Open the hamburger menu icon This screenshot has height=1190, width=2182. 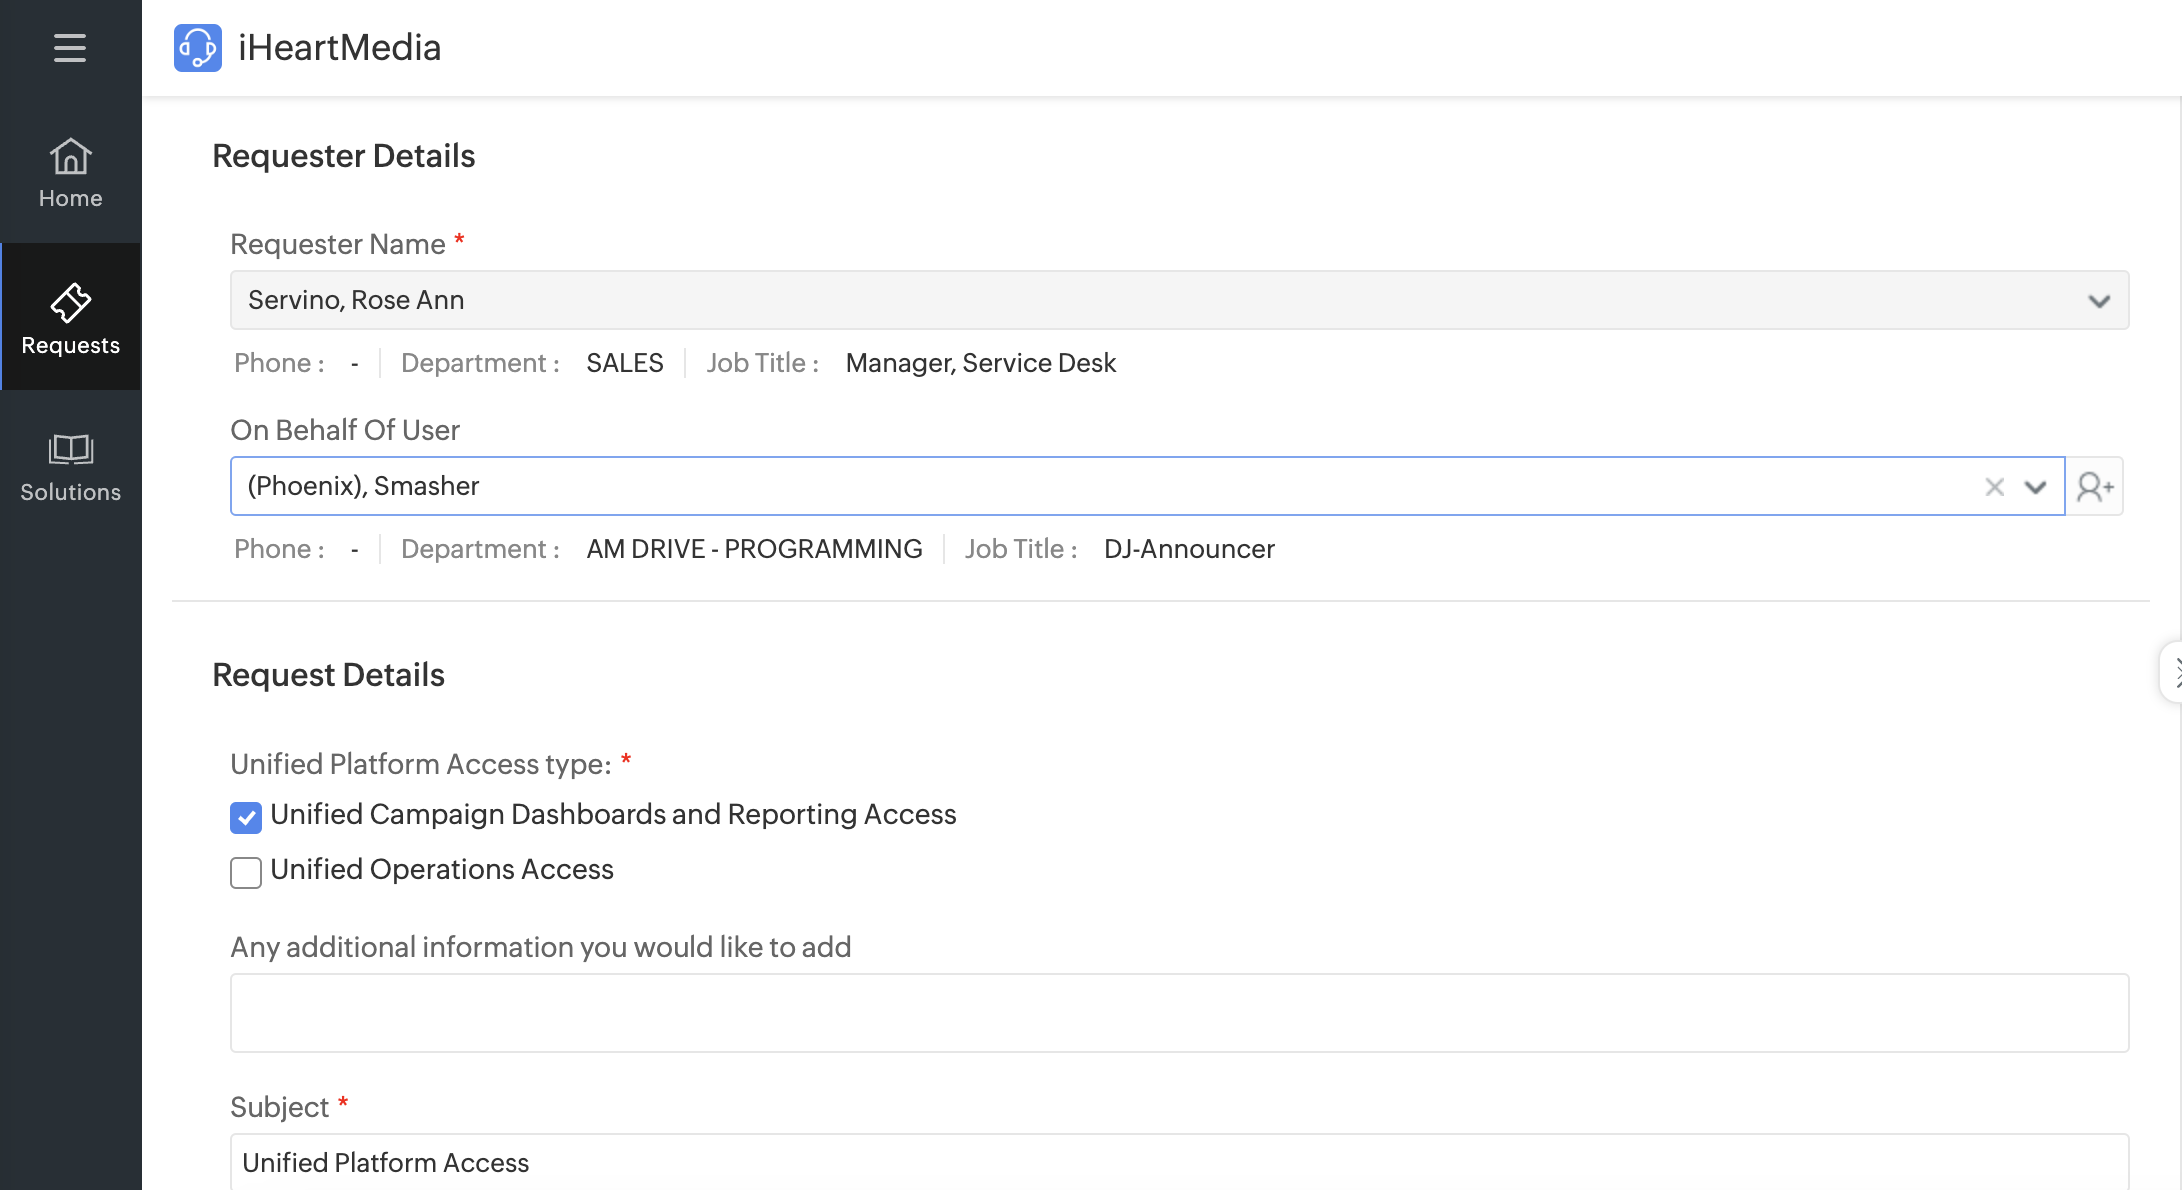(x=70, y=47)
